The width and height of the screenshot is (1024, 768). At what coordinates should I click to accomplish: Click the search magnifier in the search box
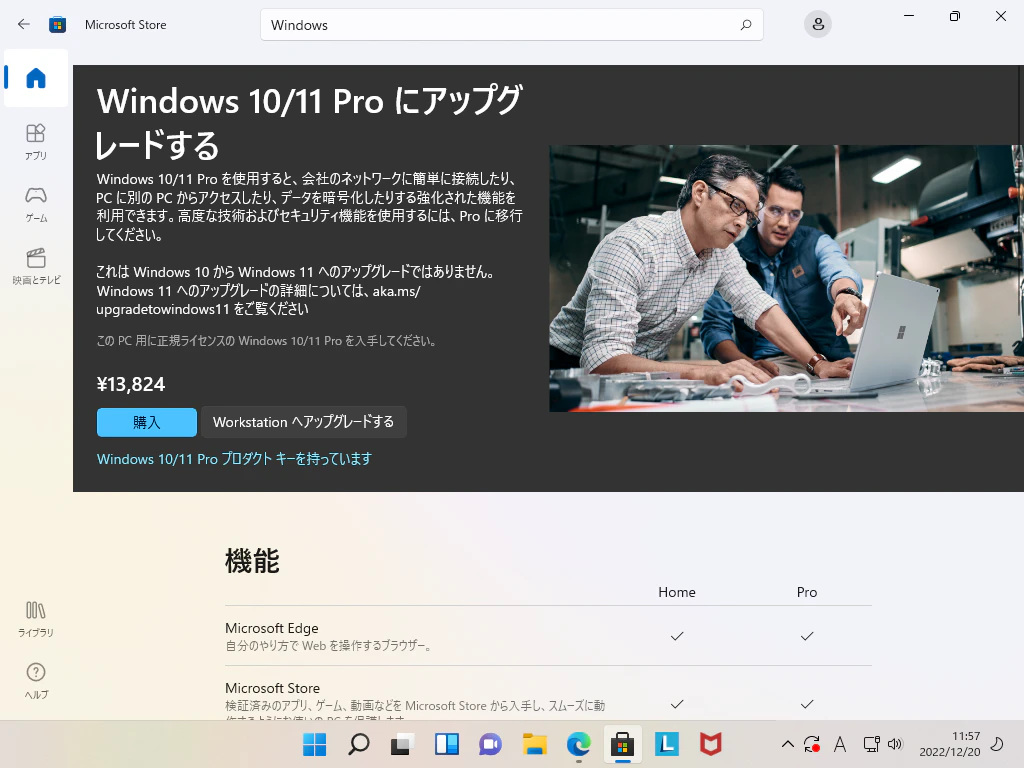coord(746,25)
